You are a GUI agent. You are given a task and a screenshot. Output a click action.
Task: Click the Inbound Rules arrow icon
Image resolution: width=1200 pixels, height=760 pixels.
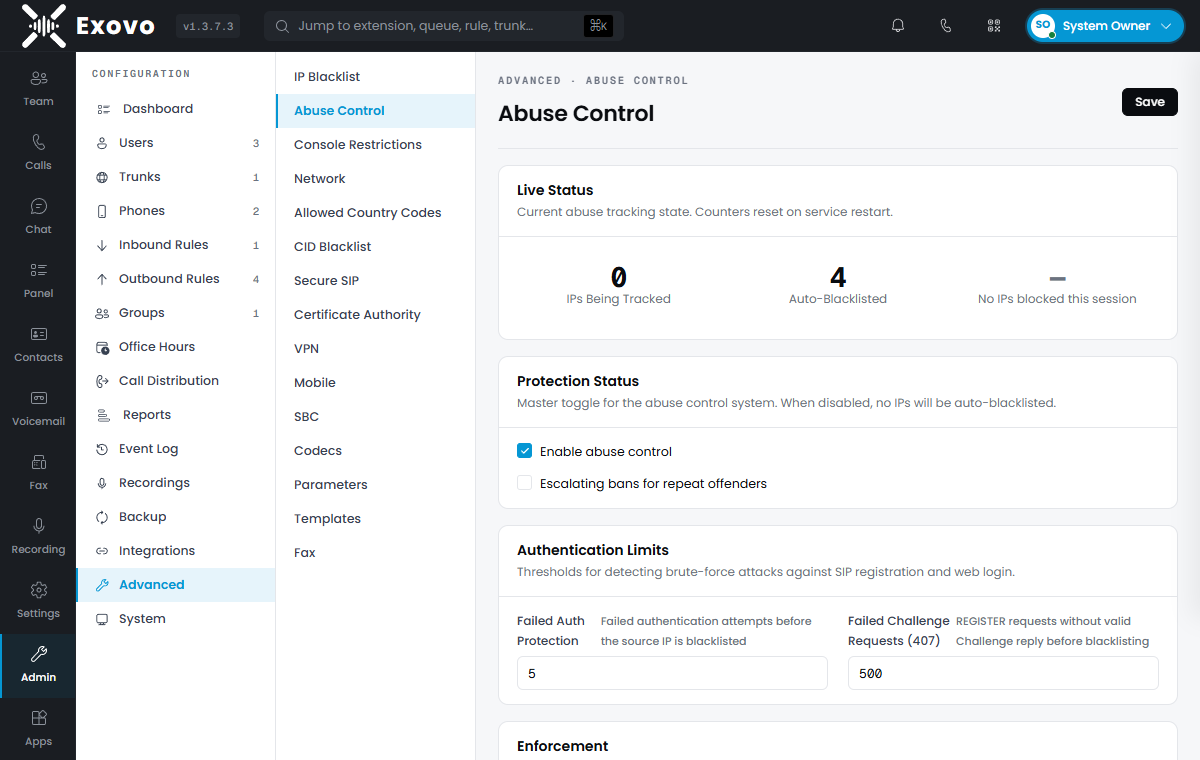102,245
